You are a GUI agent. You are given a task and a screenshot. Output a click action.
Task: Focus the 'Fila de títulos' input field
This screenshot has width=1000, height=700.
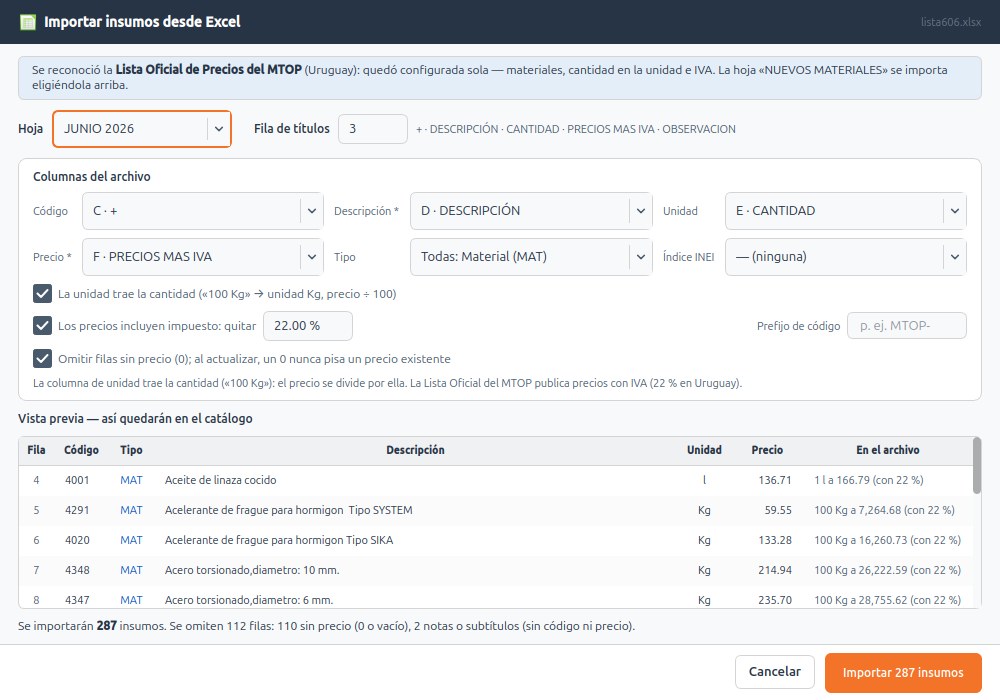(372, 129)
